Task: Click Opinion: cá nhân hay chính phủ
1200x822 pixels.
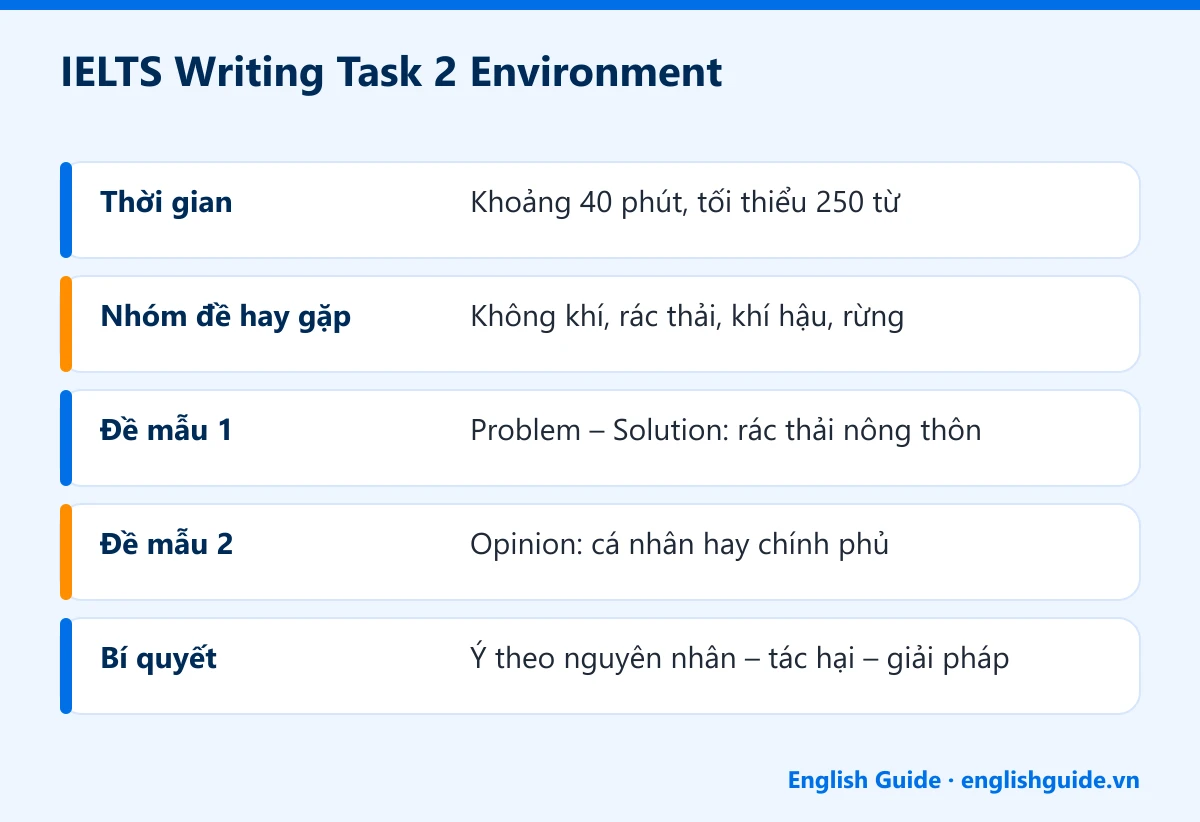Action: [x=679, y=545]
